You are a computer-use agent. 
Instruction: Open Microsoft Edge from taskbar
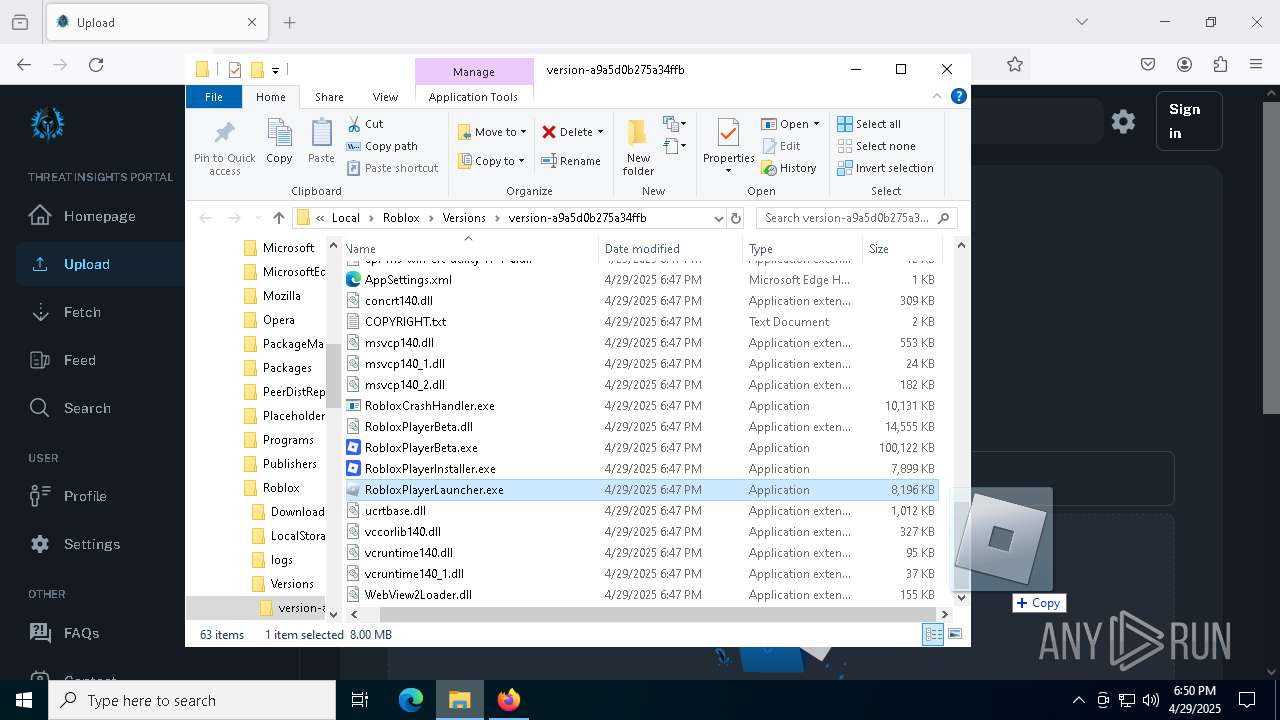[x=411, y=700]
